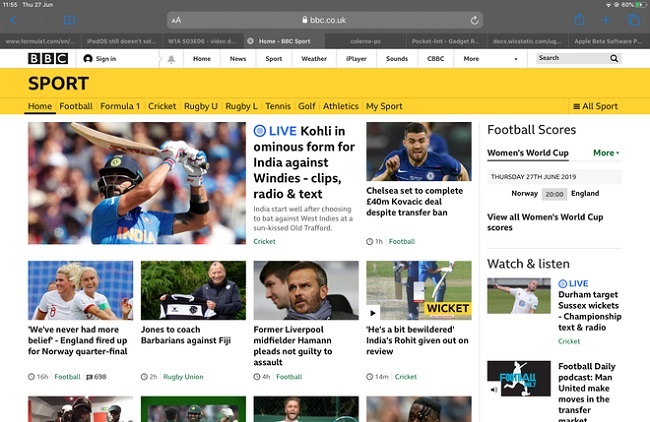Click the SPORT section heading
Screen dimensions: 650x422
(x=58, y=83)
